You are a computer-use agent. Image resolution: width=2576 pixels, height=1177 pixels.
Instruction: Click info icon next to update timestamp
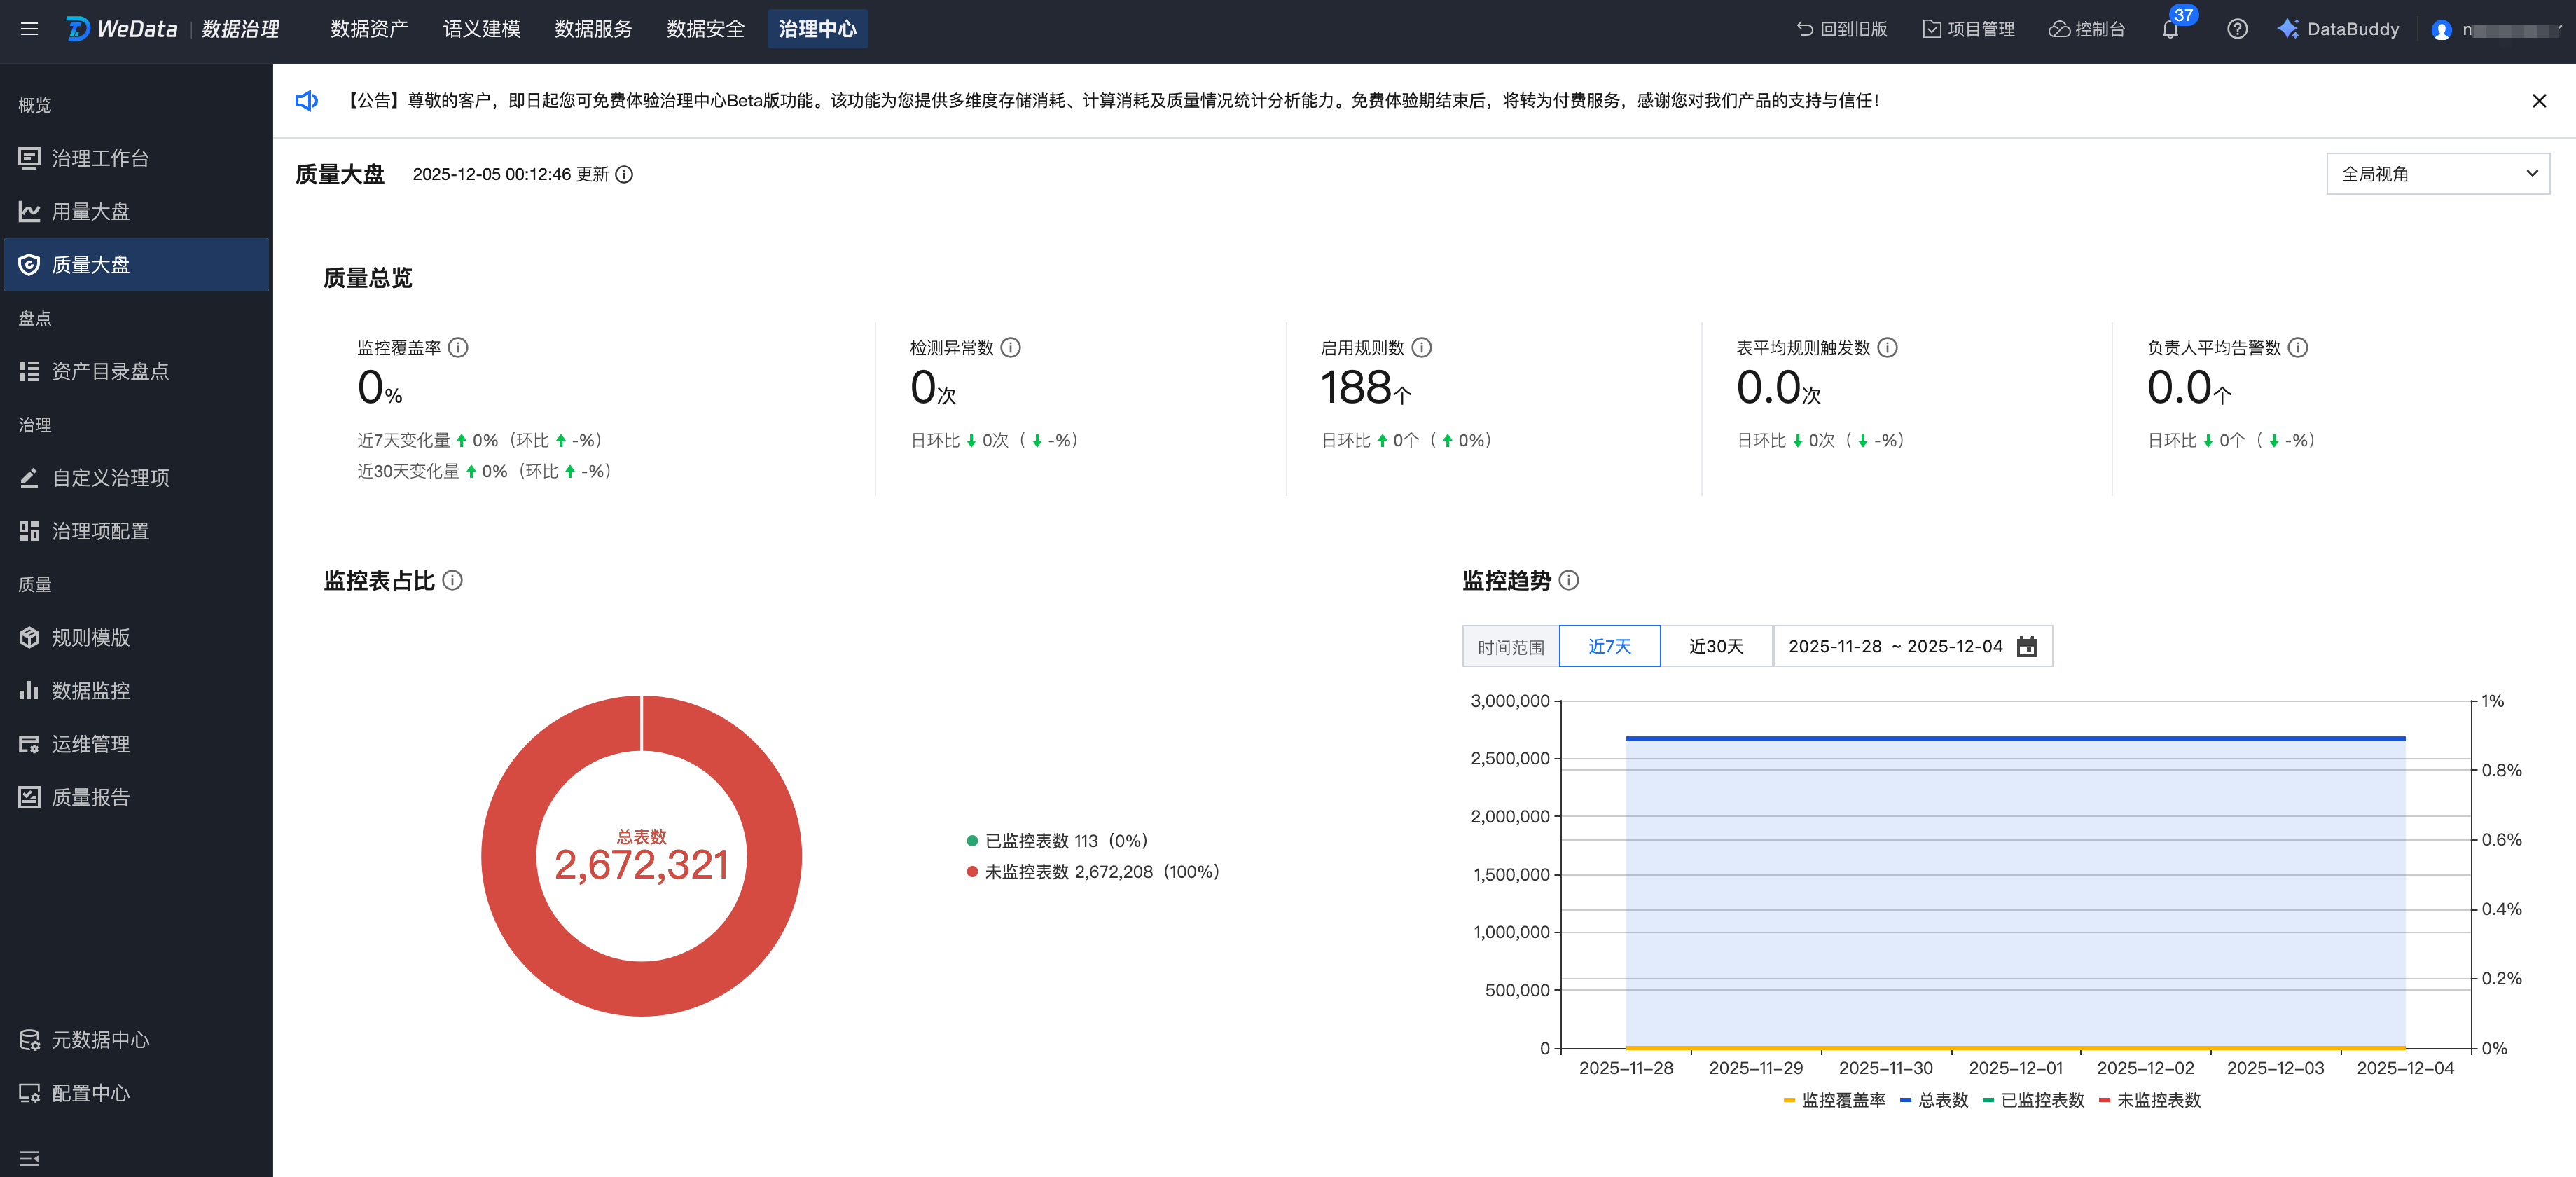click(x=624, y=175)
